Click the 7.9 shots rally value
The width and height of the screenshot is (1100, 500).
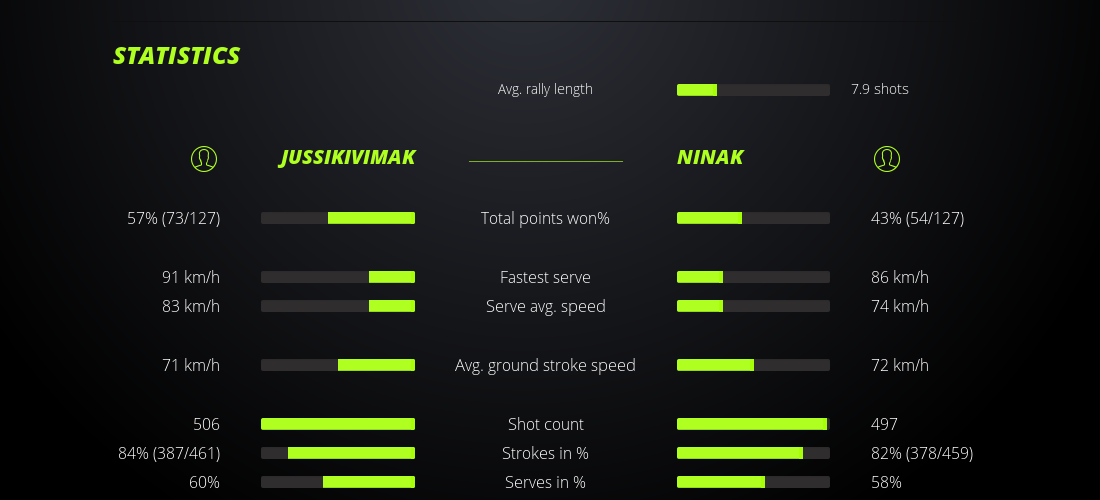[880, 89]
